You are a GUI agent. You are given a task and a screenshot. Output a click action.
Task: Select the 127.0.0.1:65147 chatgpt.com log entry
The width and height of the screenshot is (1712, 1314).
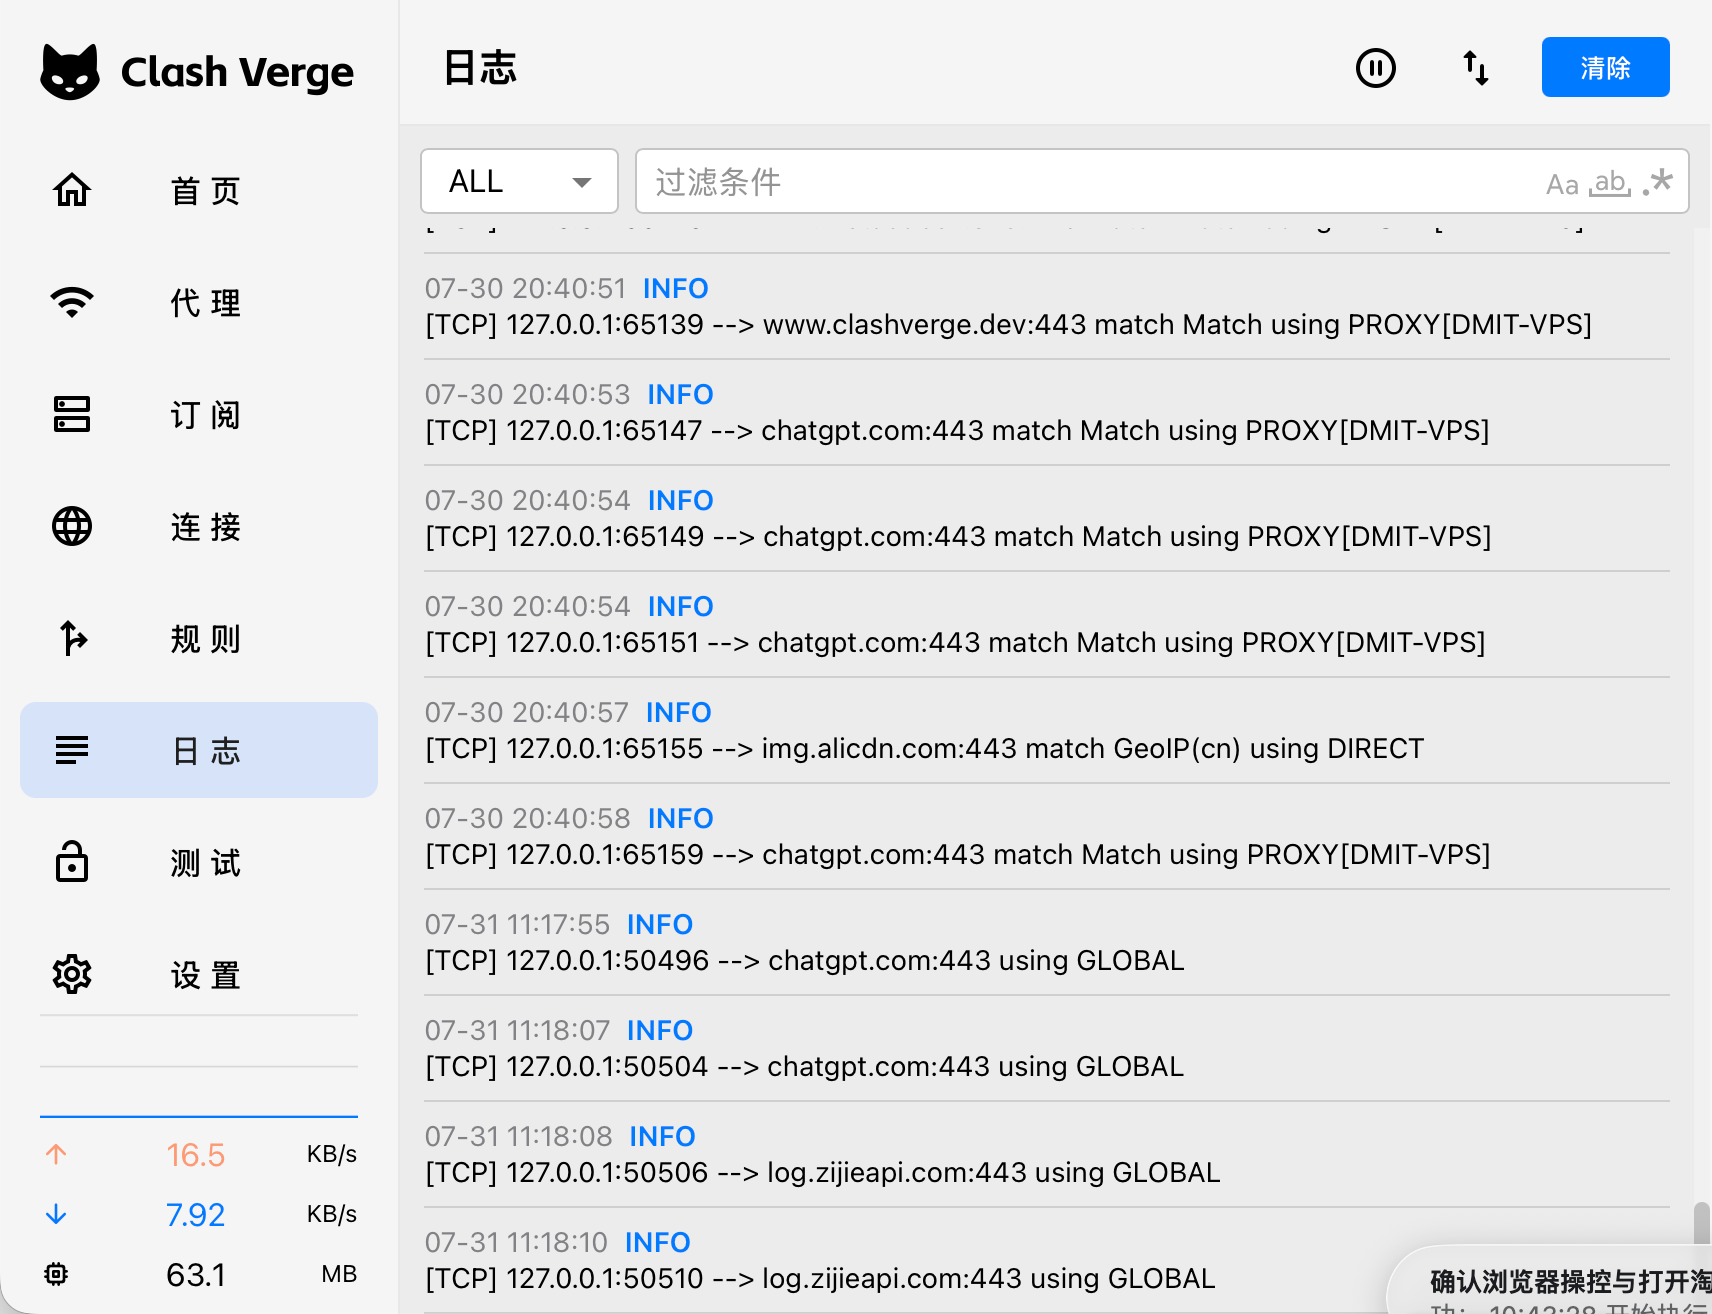pos(1047,412)
